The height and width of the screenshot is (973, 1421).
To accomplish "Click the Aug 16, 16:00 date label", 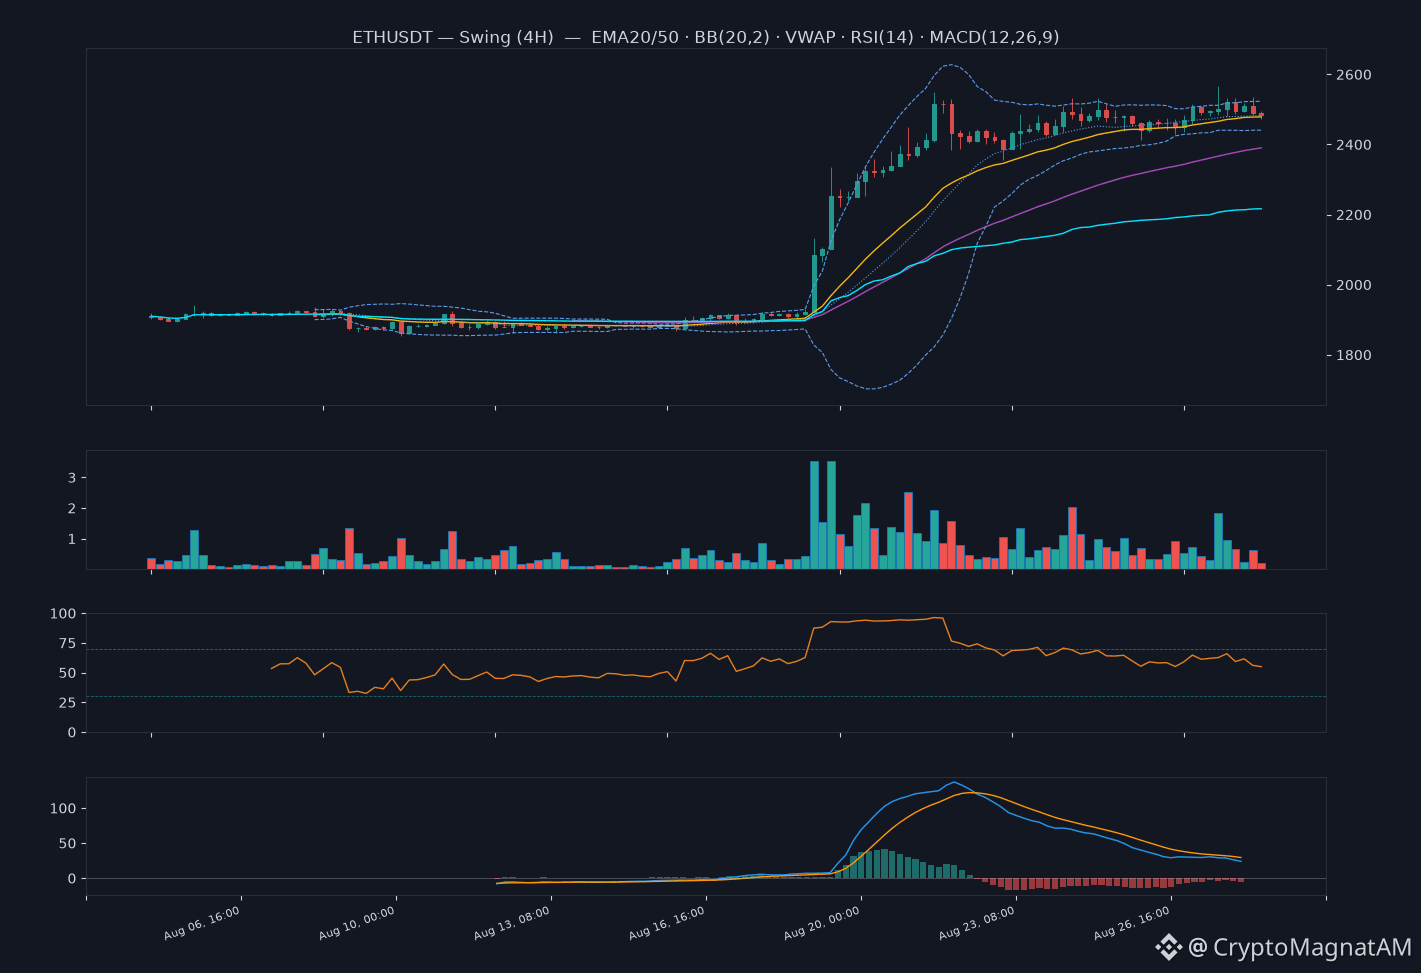I will click(668, 922).
